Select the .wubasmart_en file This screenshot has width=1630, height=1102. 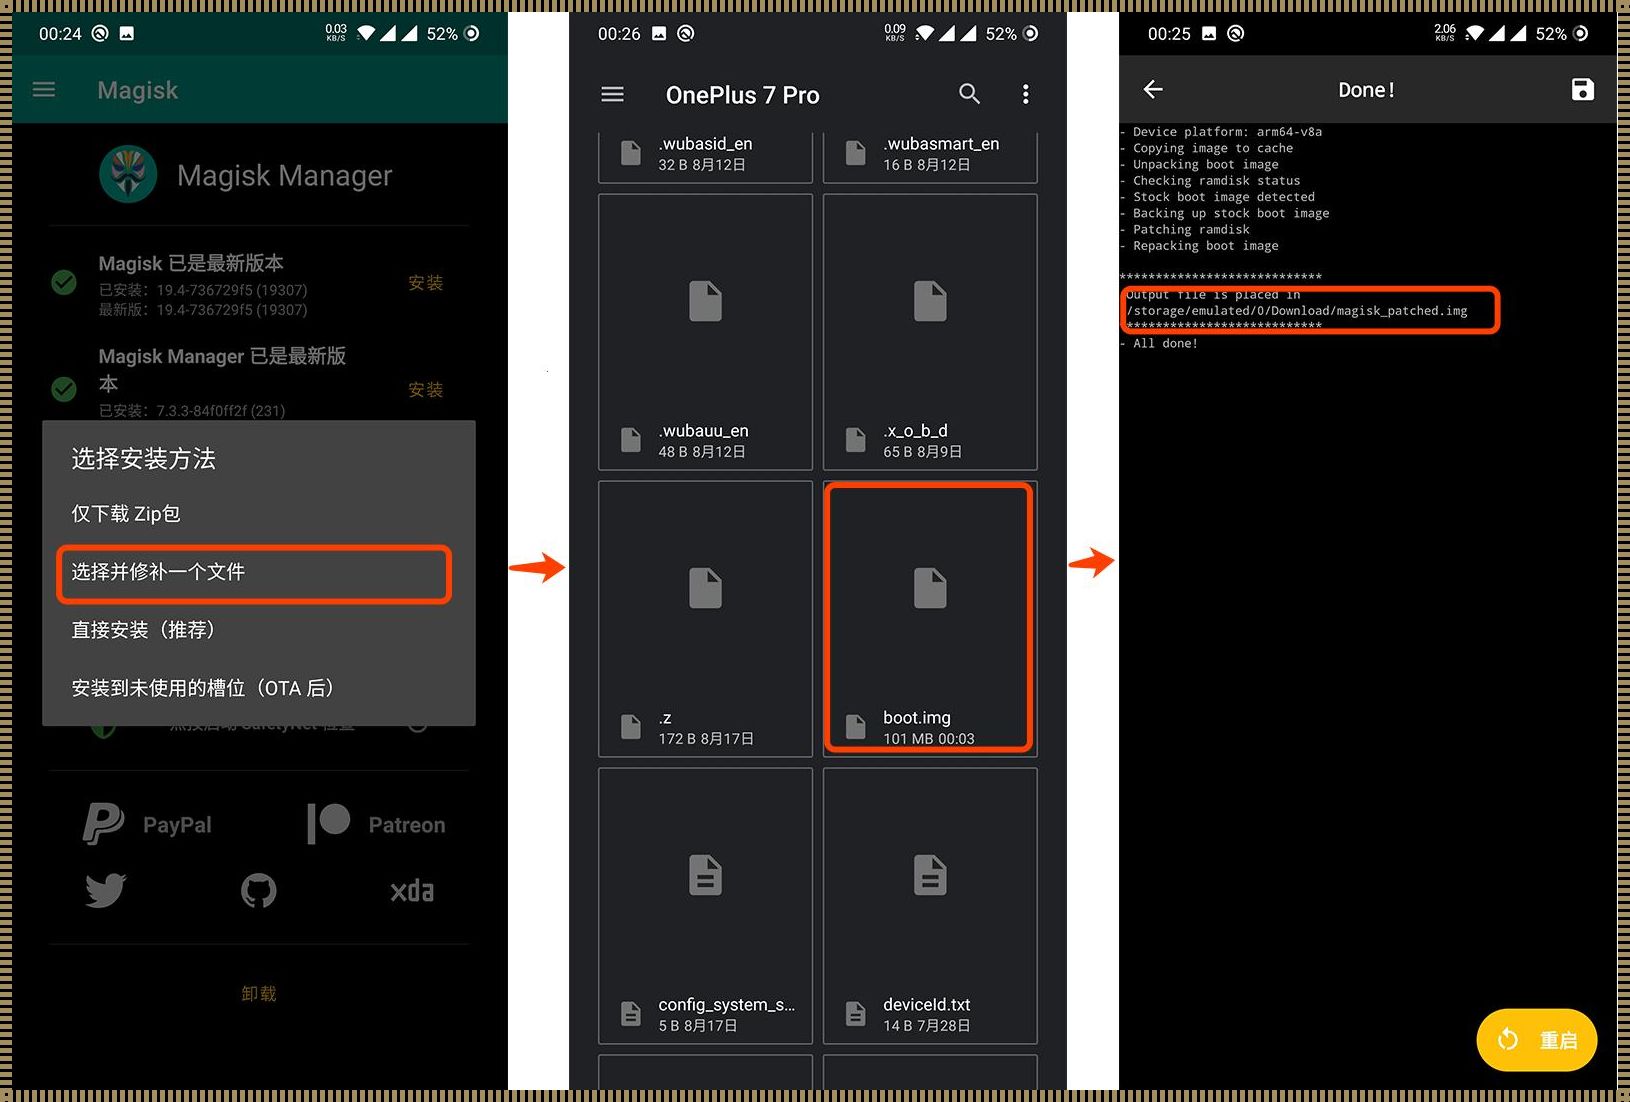pyautogui.click(x=930, y=157)
